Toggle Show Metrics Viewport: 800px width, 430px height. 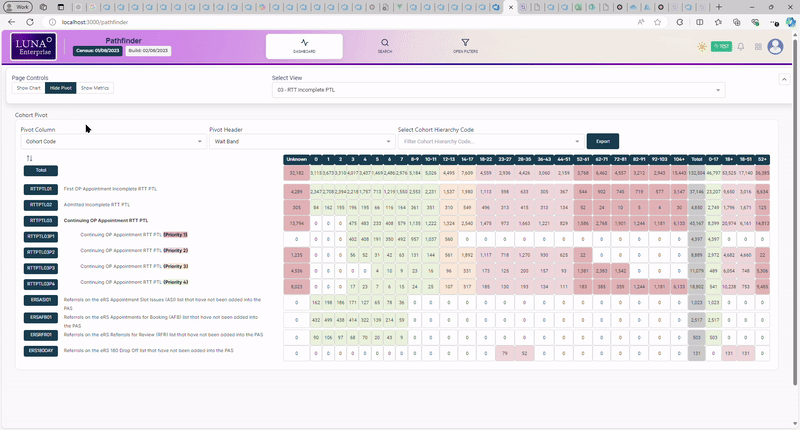point(95,88)
